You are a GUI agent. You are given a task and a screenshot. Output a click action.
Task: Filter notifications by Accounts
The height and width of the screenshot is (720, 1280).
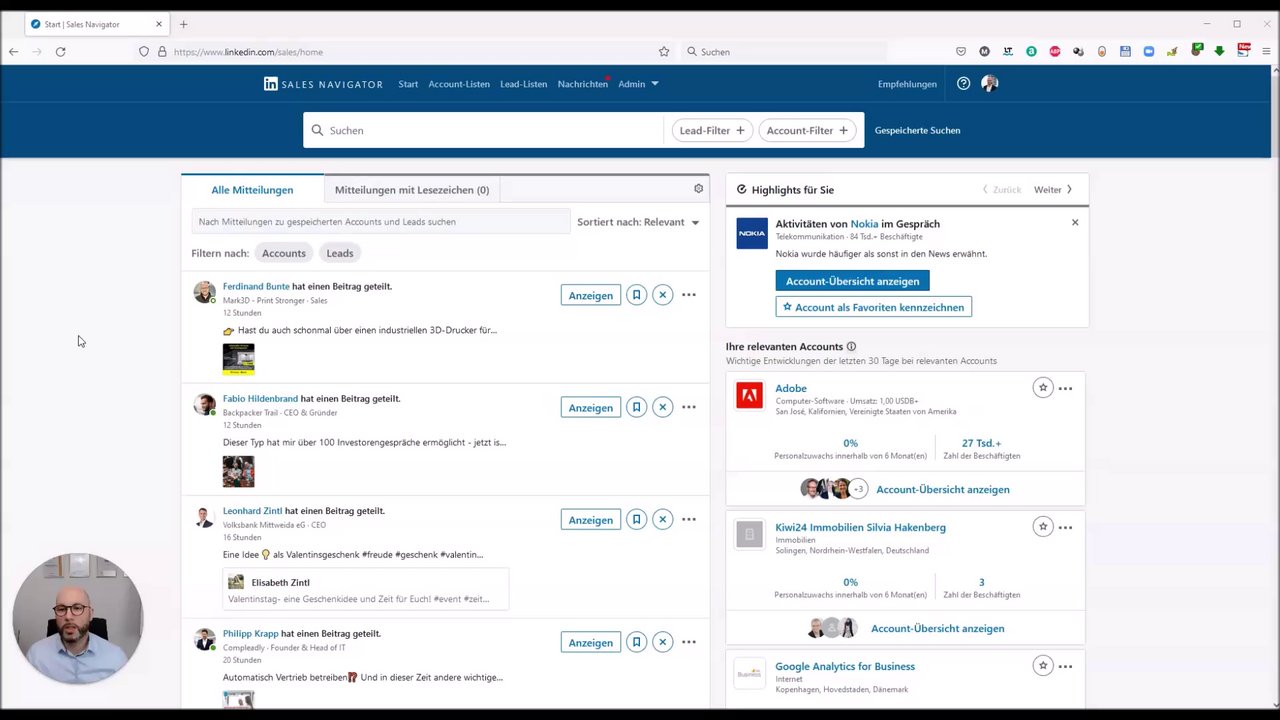284,253
